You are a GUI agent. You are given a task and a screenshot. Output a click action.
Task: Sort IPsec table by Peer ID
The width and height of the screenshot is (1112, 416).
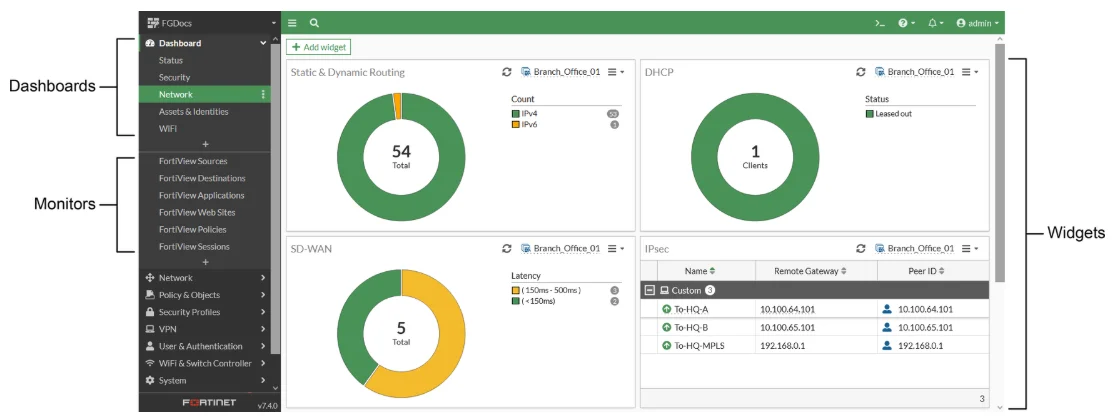click(x=926, y=271)
